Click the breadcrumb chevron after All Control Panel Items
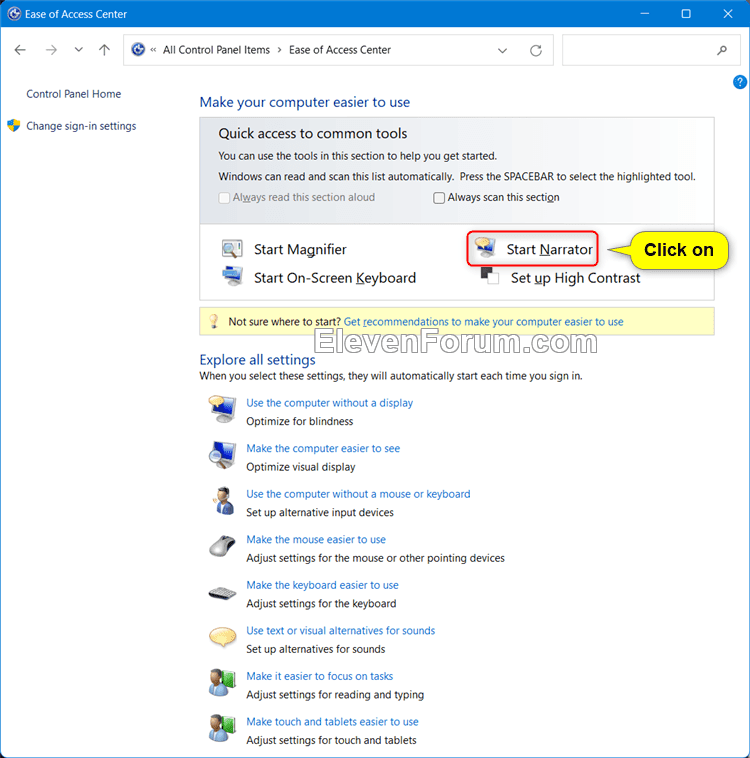Image resolution: width=750 pixels, height=758 pixels. 279,50
